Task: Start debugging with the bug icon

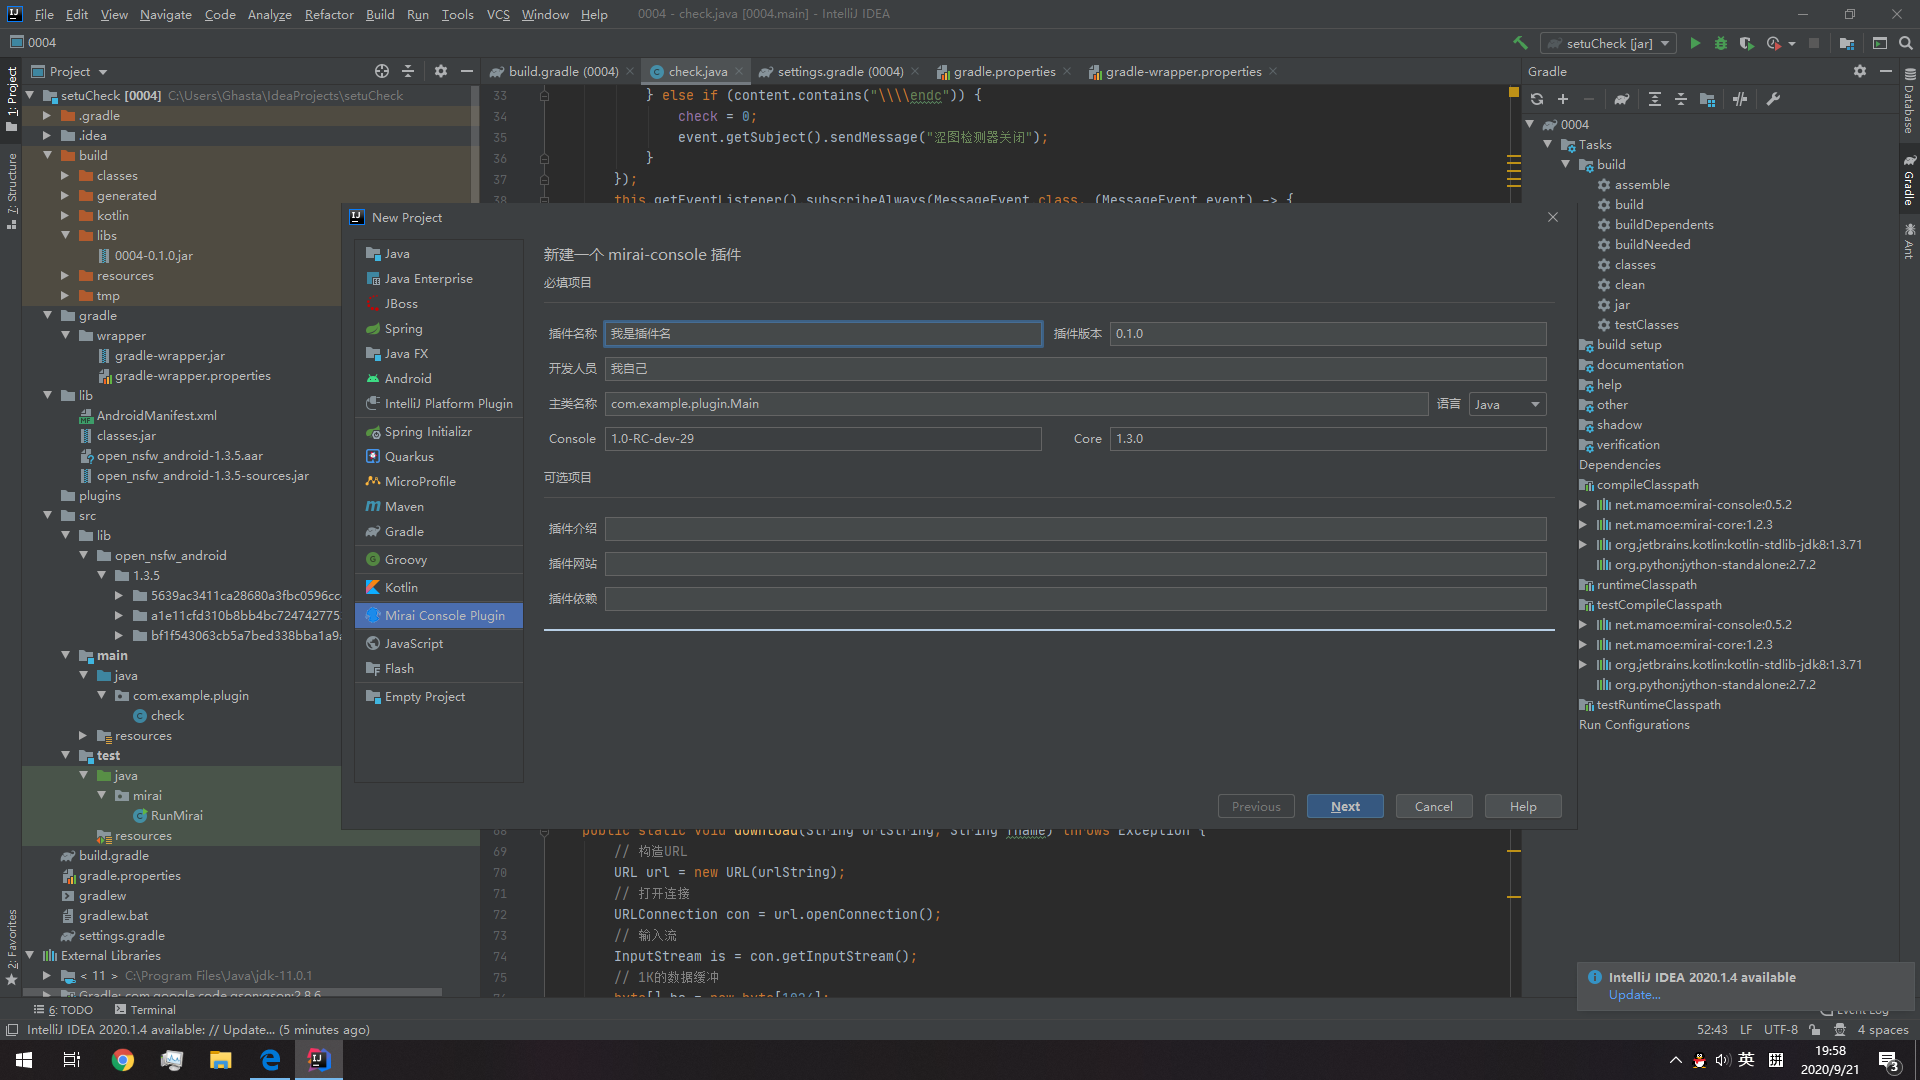Action: pos(1721,43)
